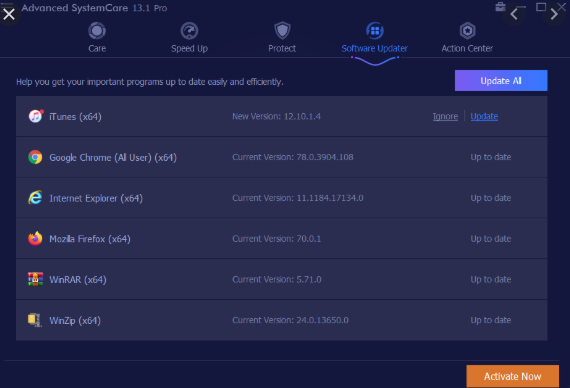Click the iTunes app icon

point(36,116)
